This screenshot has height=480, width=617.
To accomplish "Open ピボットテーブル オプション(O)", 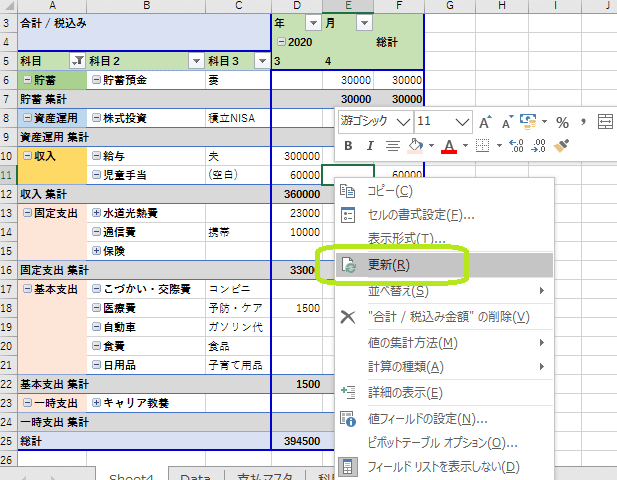I will click(x=444, y=443).
